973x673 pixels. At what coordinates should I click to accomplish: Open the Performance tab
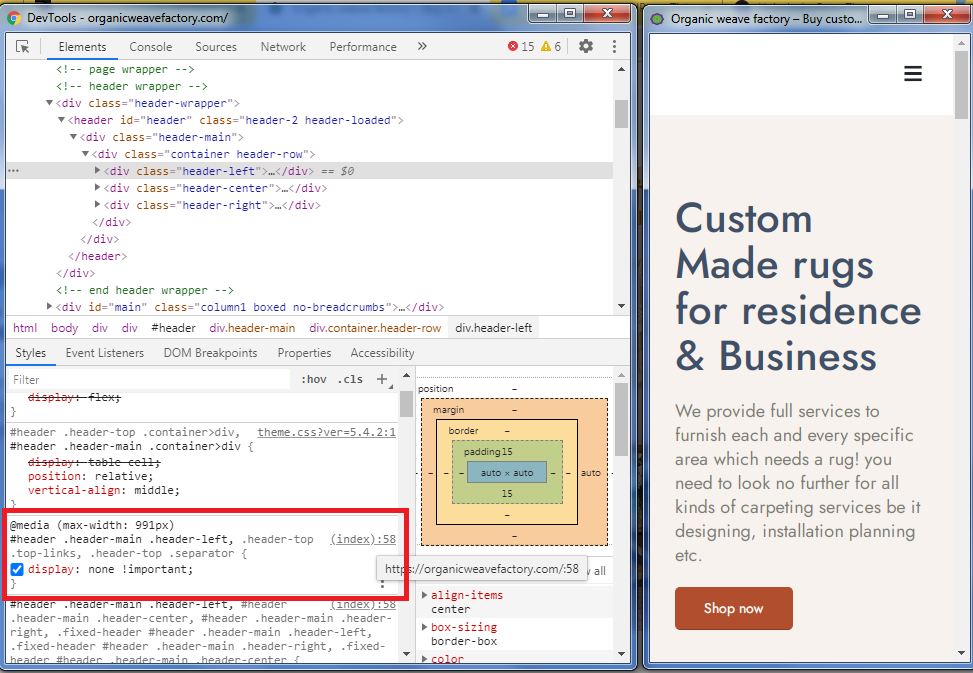pyautogui.click(x=363, y=47)
